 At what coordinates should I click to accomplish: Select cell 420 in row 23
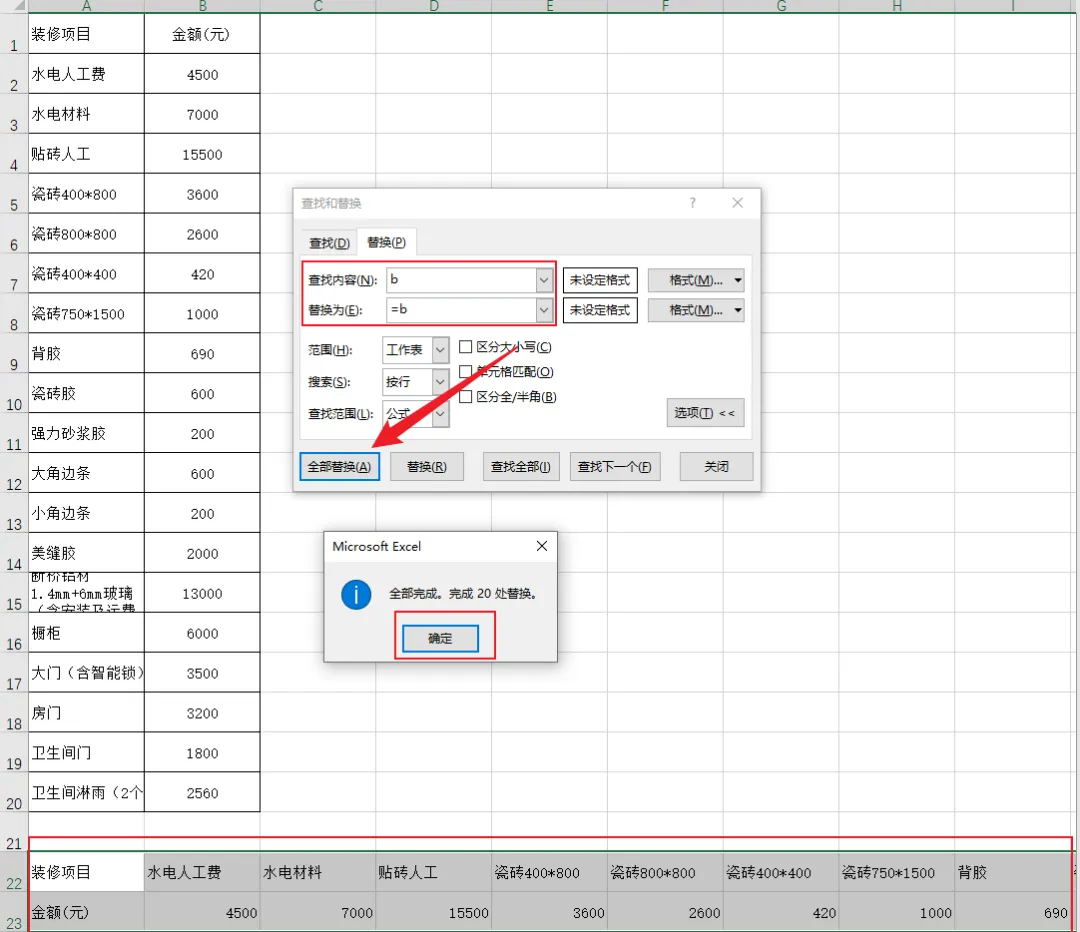tap(781, 912)
